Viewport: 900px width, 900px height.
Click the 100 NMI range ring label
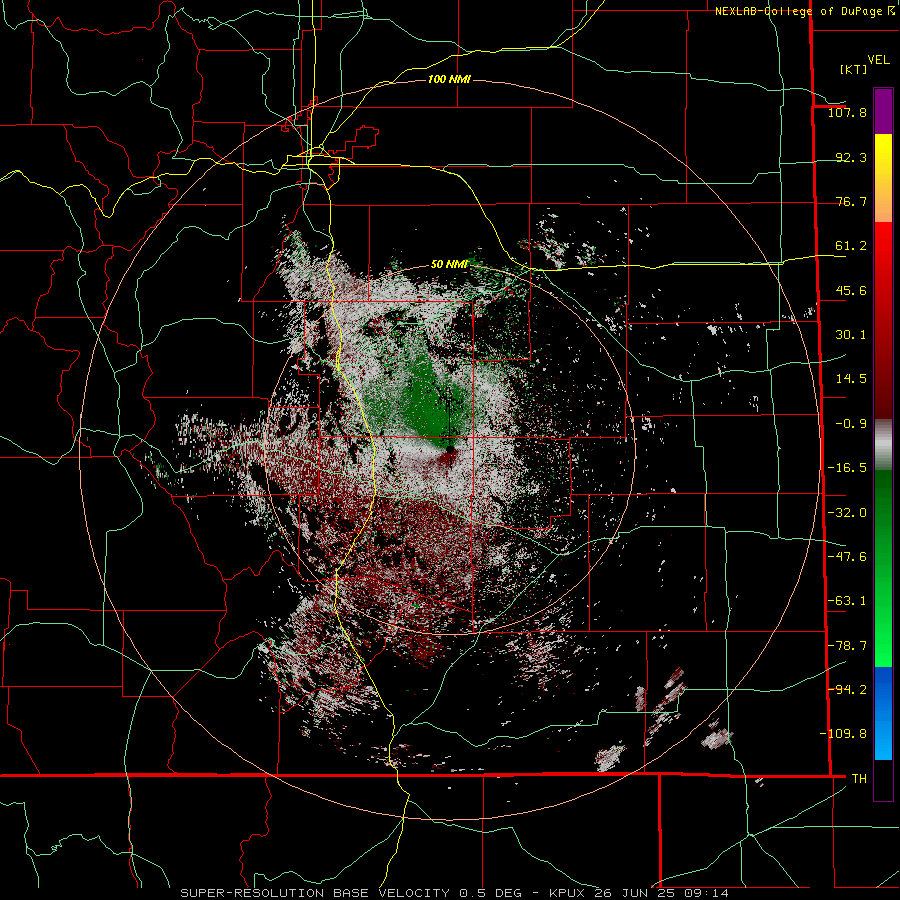point(449,79)
